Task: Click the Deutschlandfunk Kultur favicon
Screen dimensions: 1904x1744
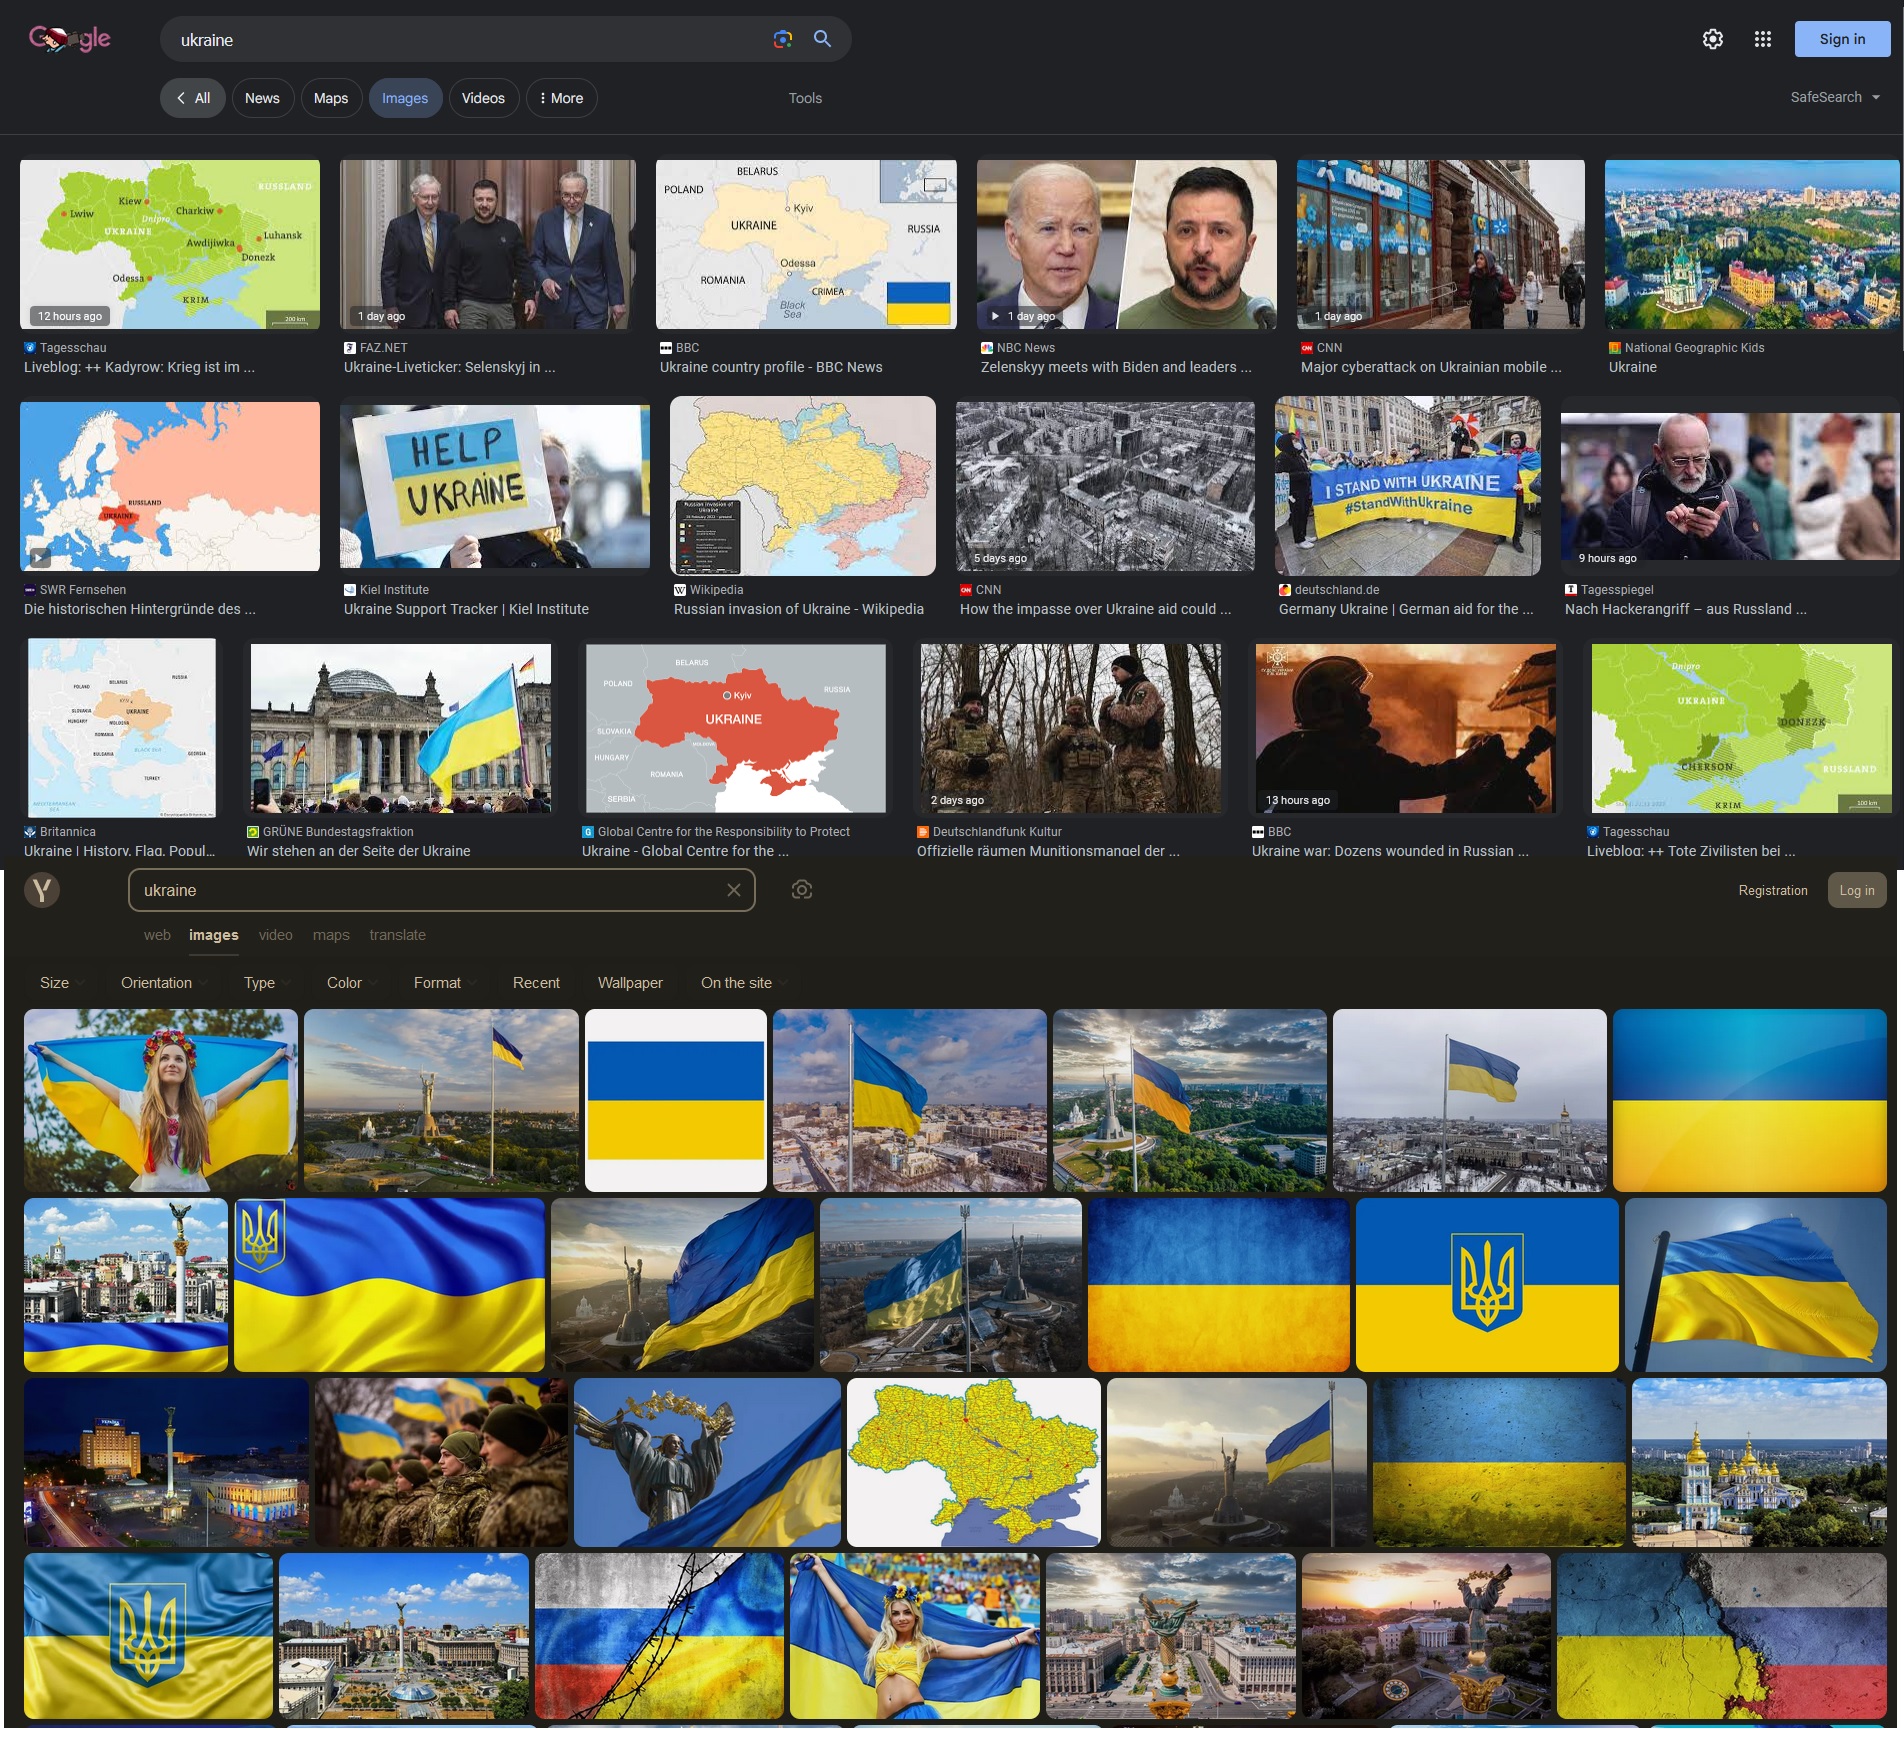Action: pyautogui.click(x=922, y=832)
